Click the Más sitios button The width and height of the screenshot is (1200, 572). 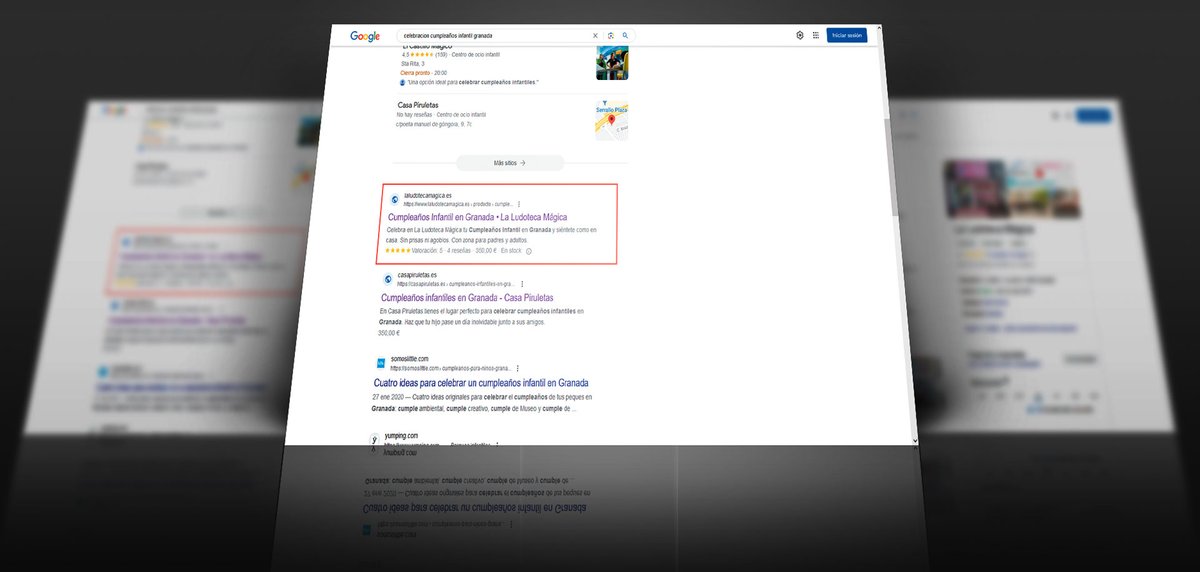click(510, 162)
